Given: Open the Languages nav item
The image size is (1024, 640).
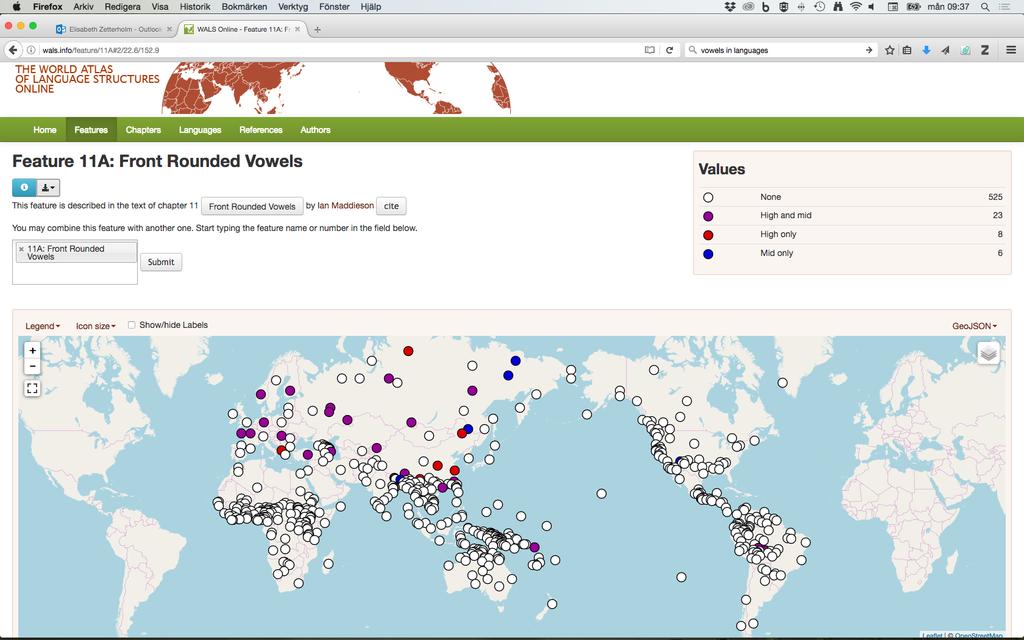Looking at the screenshot, I should point(200,129).
